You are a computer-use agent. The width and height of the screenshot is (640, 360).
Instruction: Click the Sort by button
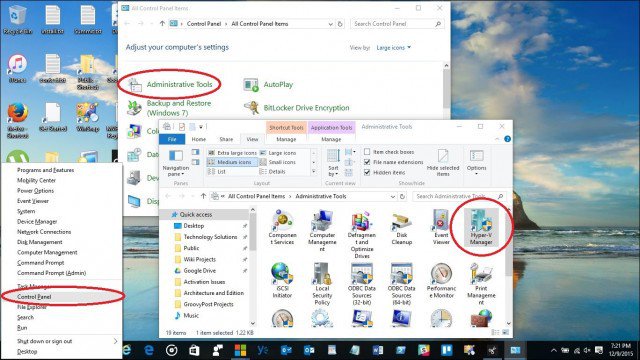333,163
